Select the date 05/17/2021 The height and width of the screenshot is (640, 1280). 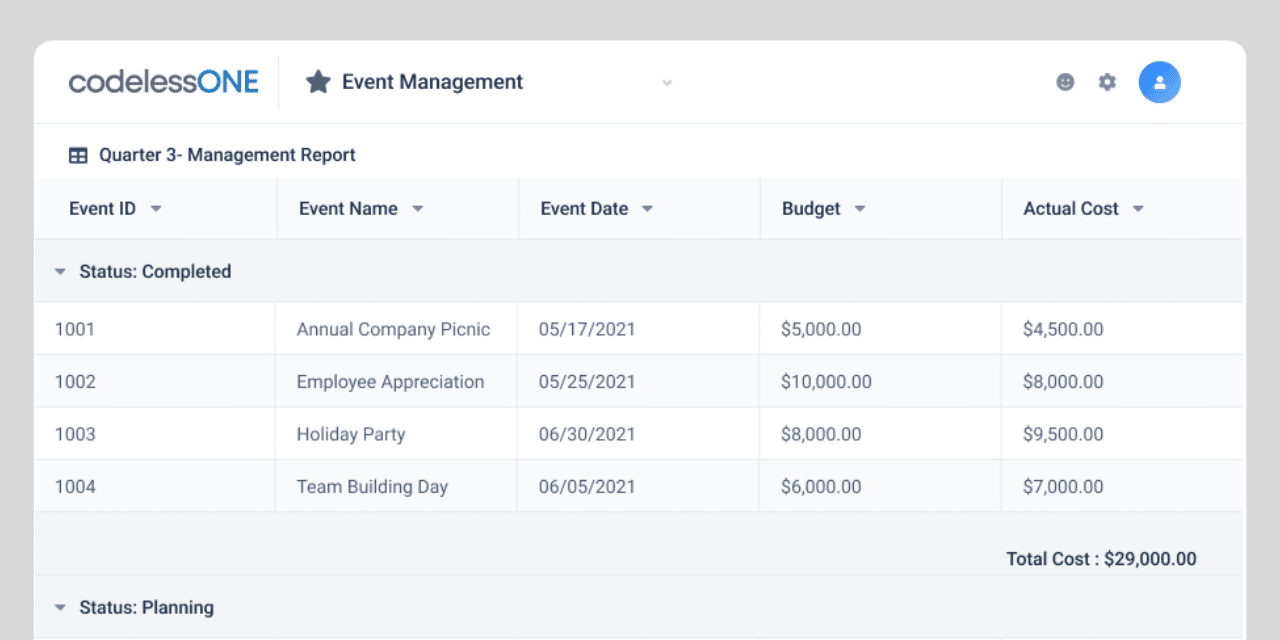pos(587,329)
